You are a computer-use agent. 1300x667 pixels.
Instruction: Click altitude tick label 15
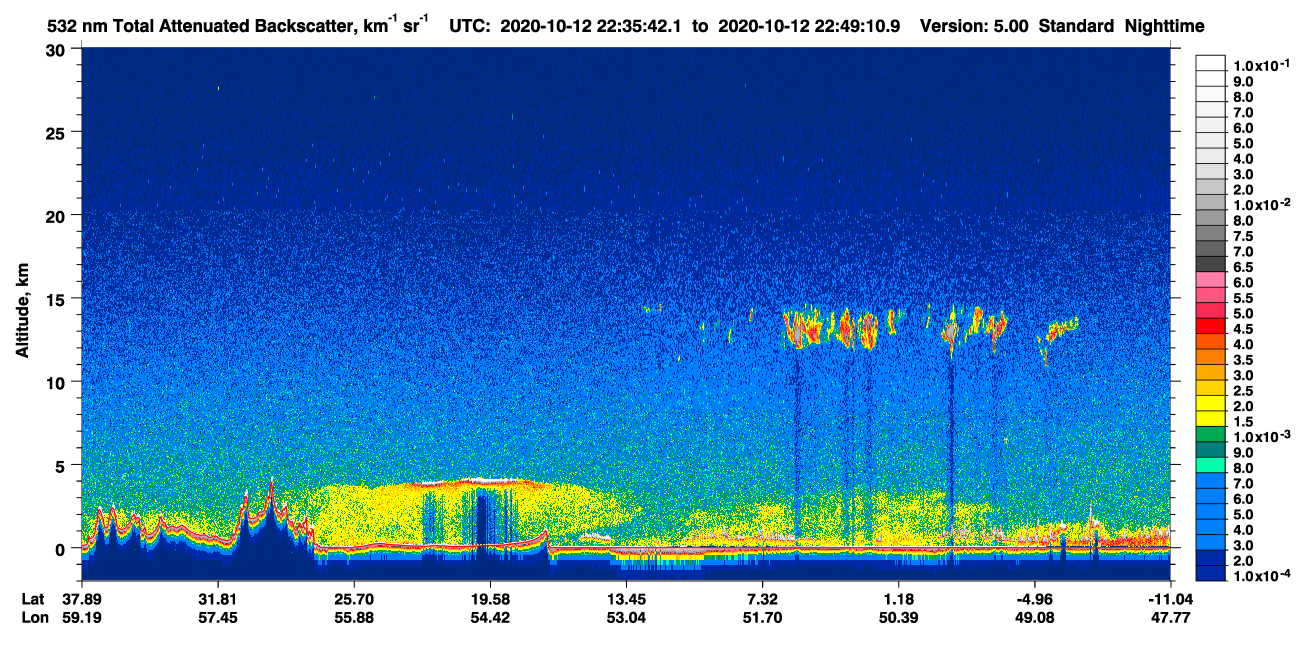pos(58,298)
